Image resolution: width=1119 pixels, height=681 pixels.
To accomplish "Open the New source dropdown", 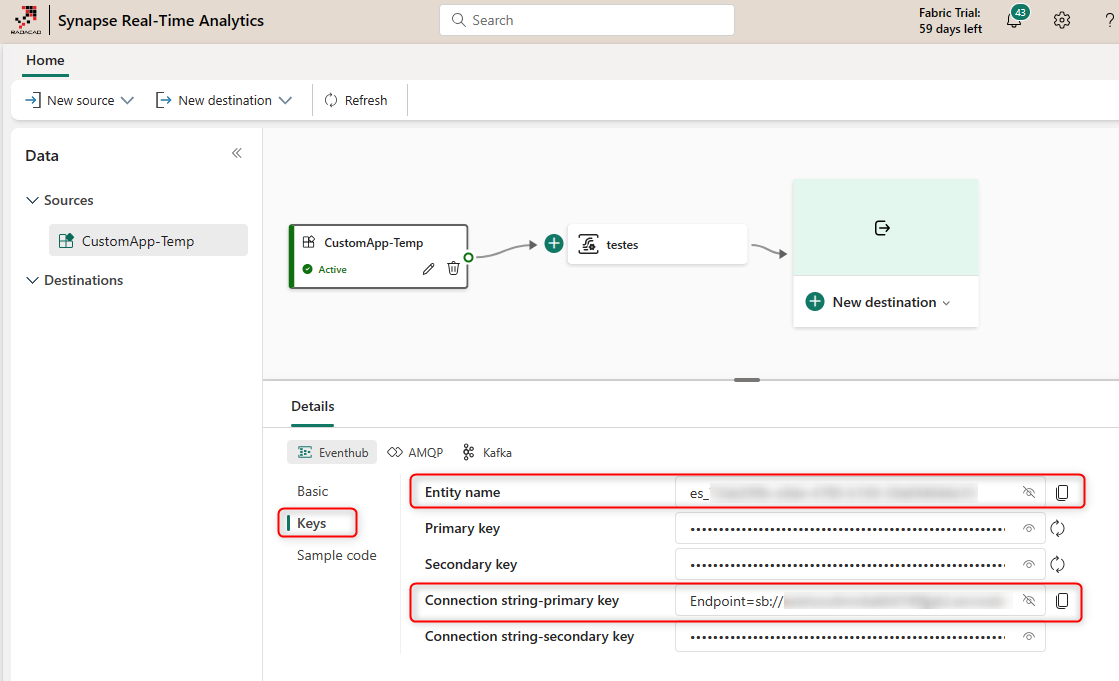I will click(x=80, y=100).
